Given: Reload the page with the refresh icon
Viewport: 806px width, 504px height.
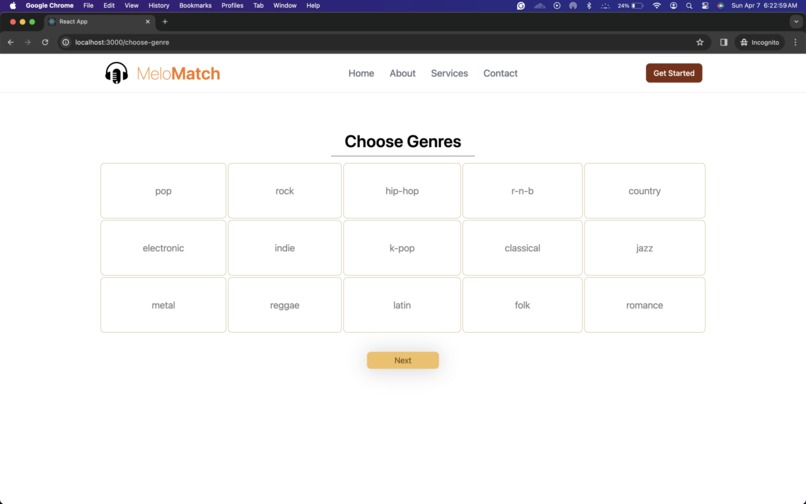Looking at the screenshot, I should (x=45, y=42).
